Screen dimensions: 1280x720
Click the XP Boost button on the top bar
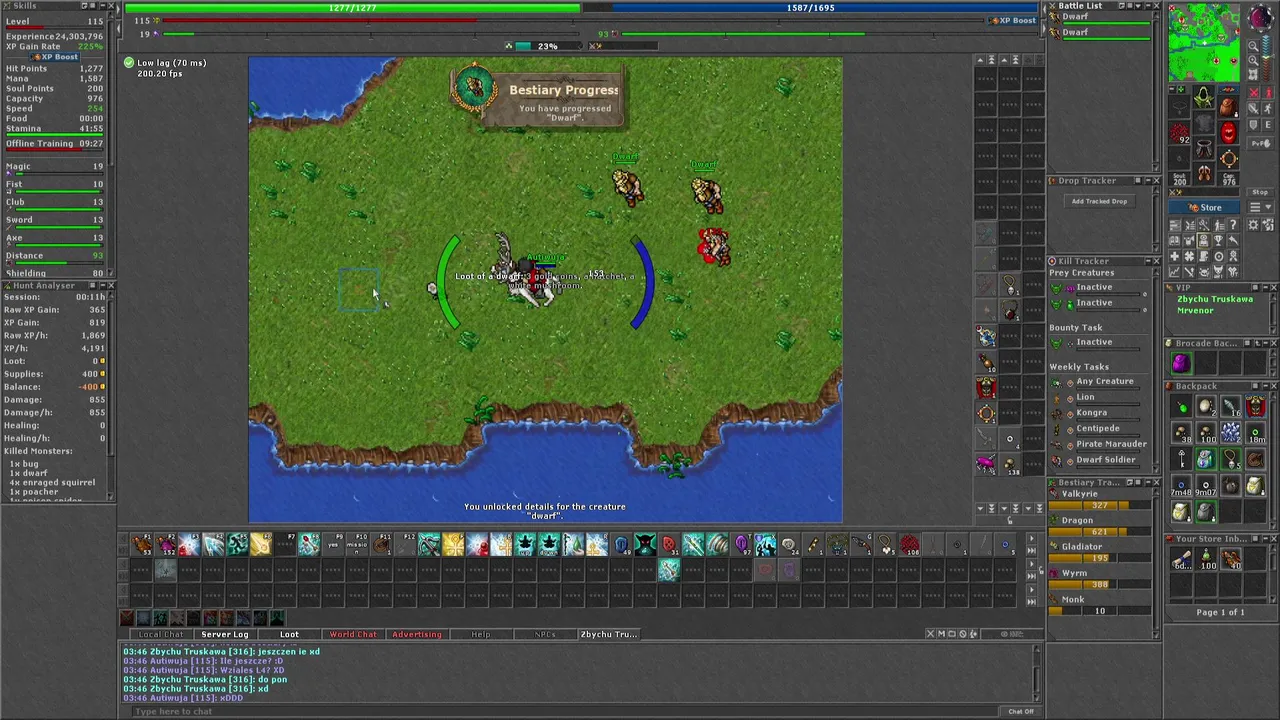tap(1012, 20)
